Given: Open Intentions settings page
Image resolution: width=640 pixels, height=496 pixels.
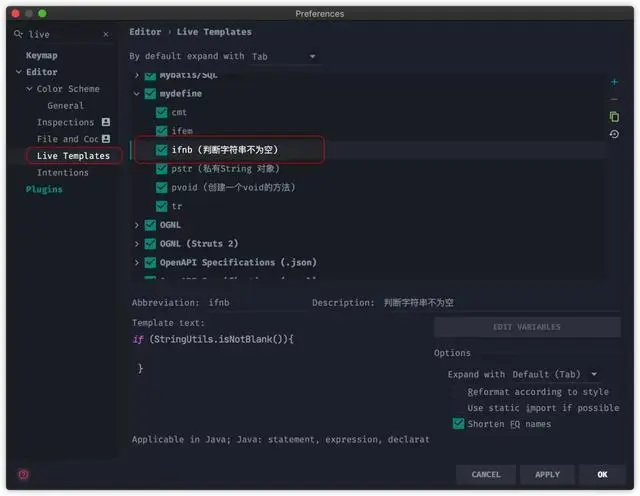Looking at the screenshot, I should coord(62,173).
